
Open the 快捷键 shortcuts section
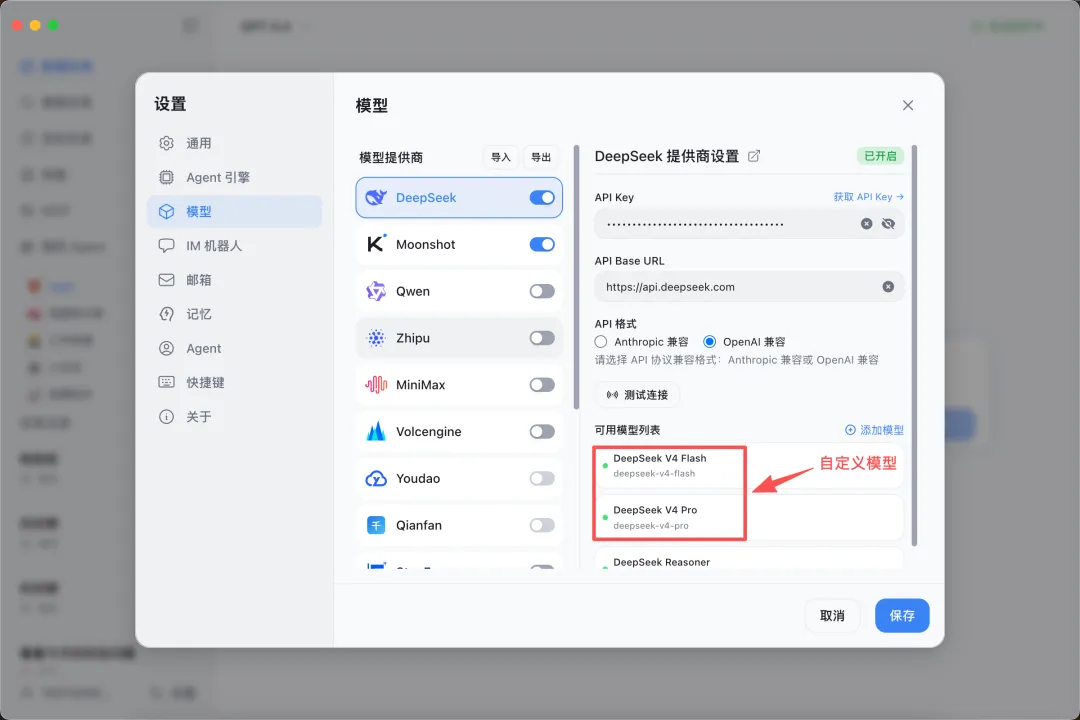pos(234,382)
